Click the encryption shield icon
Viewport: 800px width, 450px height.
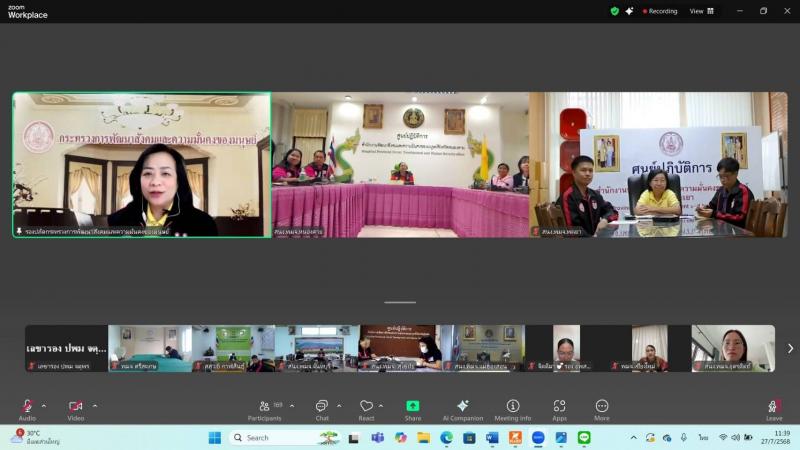(x=615, y=11)
